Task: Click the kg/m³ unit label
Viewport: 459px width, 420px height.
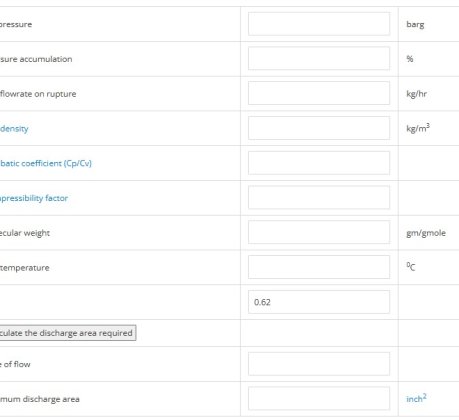Action: pyautogui.click(x=418, y=128)
